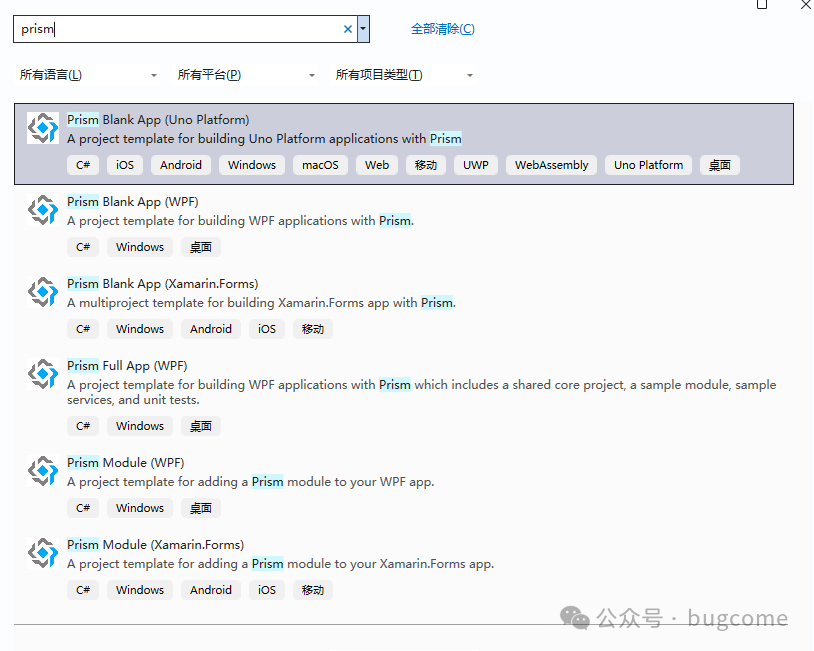Select Prism Blank App (WPF) title
The width and height of the screenshot is (814, 651).
click(132, 202)
